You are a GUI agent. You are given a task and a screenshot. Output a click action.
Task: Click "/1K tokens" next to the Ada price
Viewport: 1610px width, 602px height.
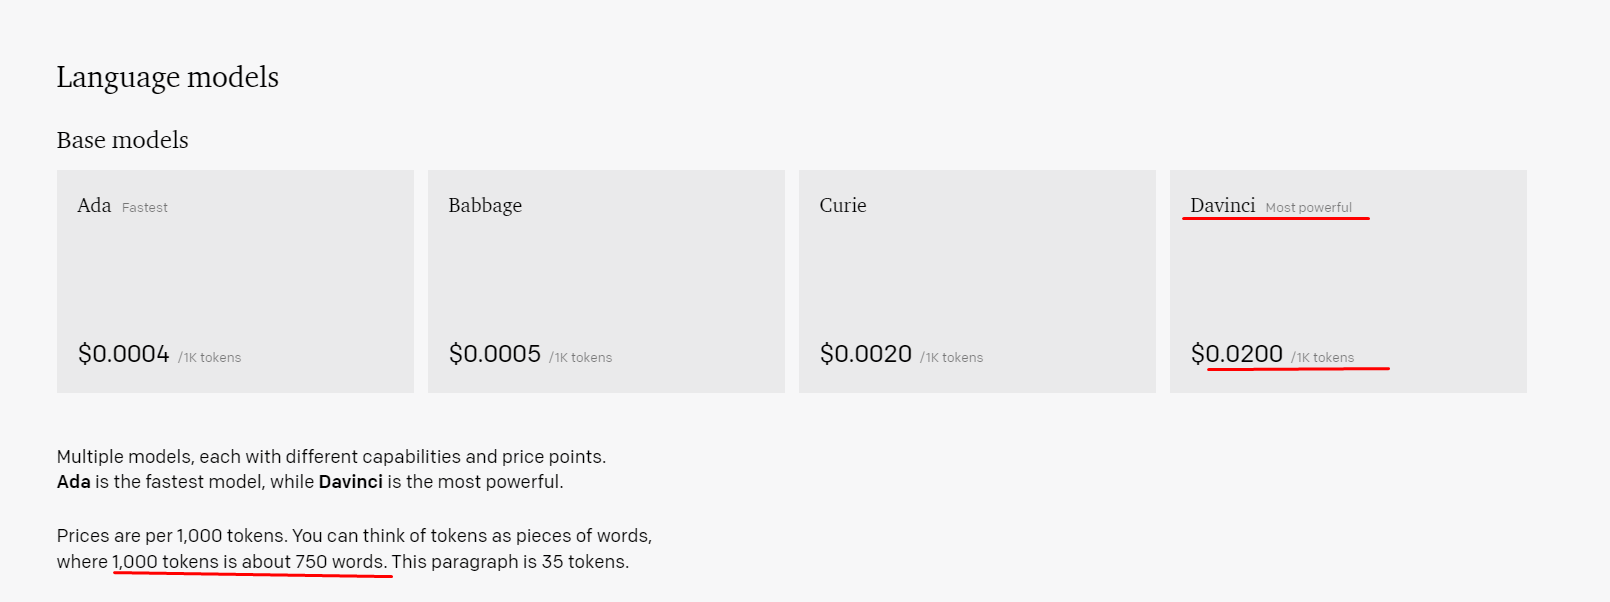coord(210,358)
